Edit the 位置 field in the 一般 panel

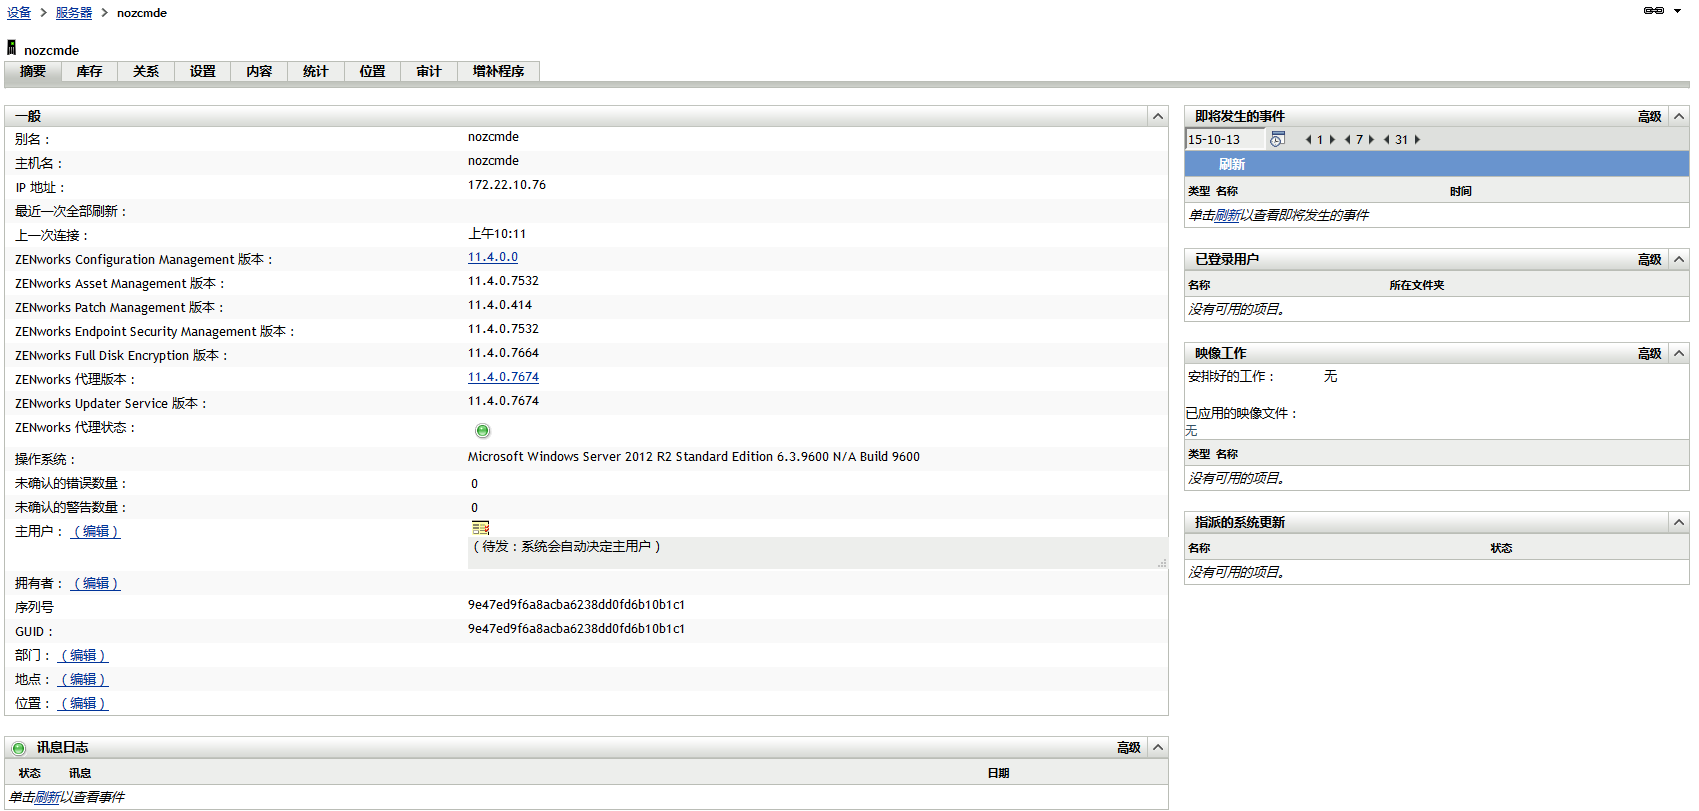pyautogui.click(x=83, y=703)
